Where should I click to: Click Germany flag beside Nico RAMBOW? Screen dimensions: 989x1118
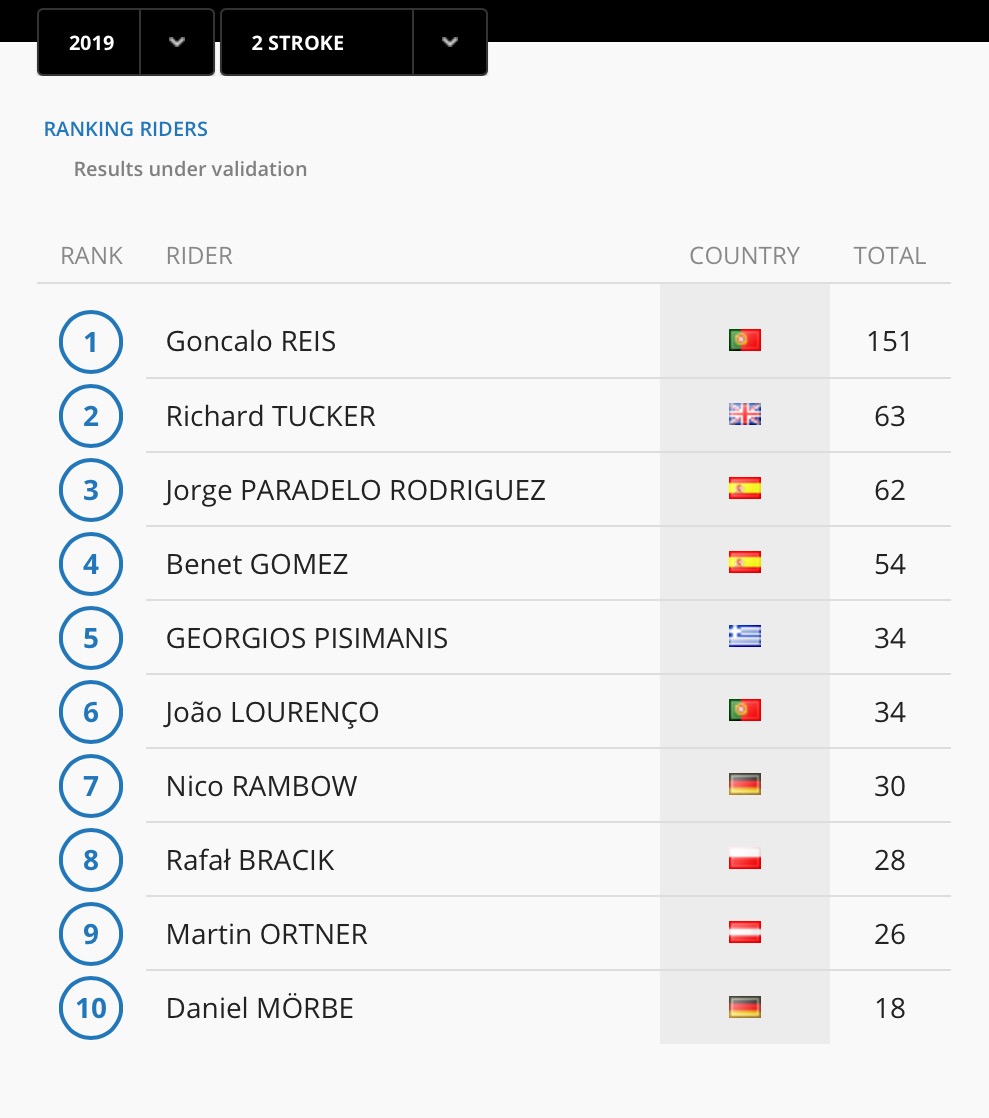pyautogui.click(x=744, y=785)
